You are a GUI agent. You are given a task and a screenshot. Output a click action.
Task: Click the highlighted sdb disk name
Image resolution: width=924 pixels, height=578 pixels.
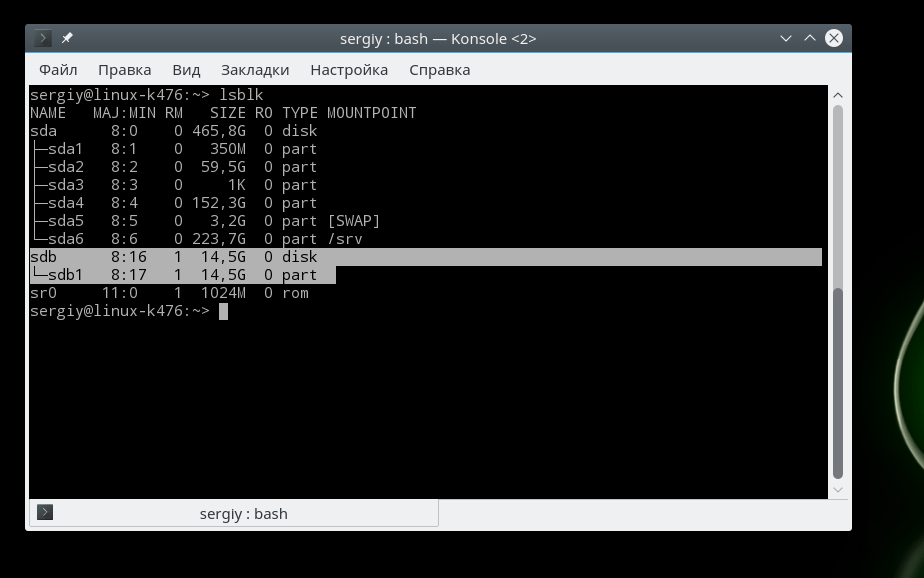coord(44,257)
